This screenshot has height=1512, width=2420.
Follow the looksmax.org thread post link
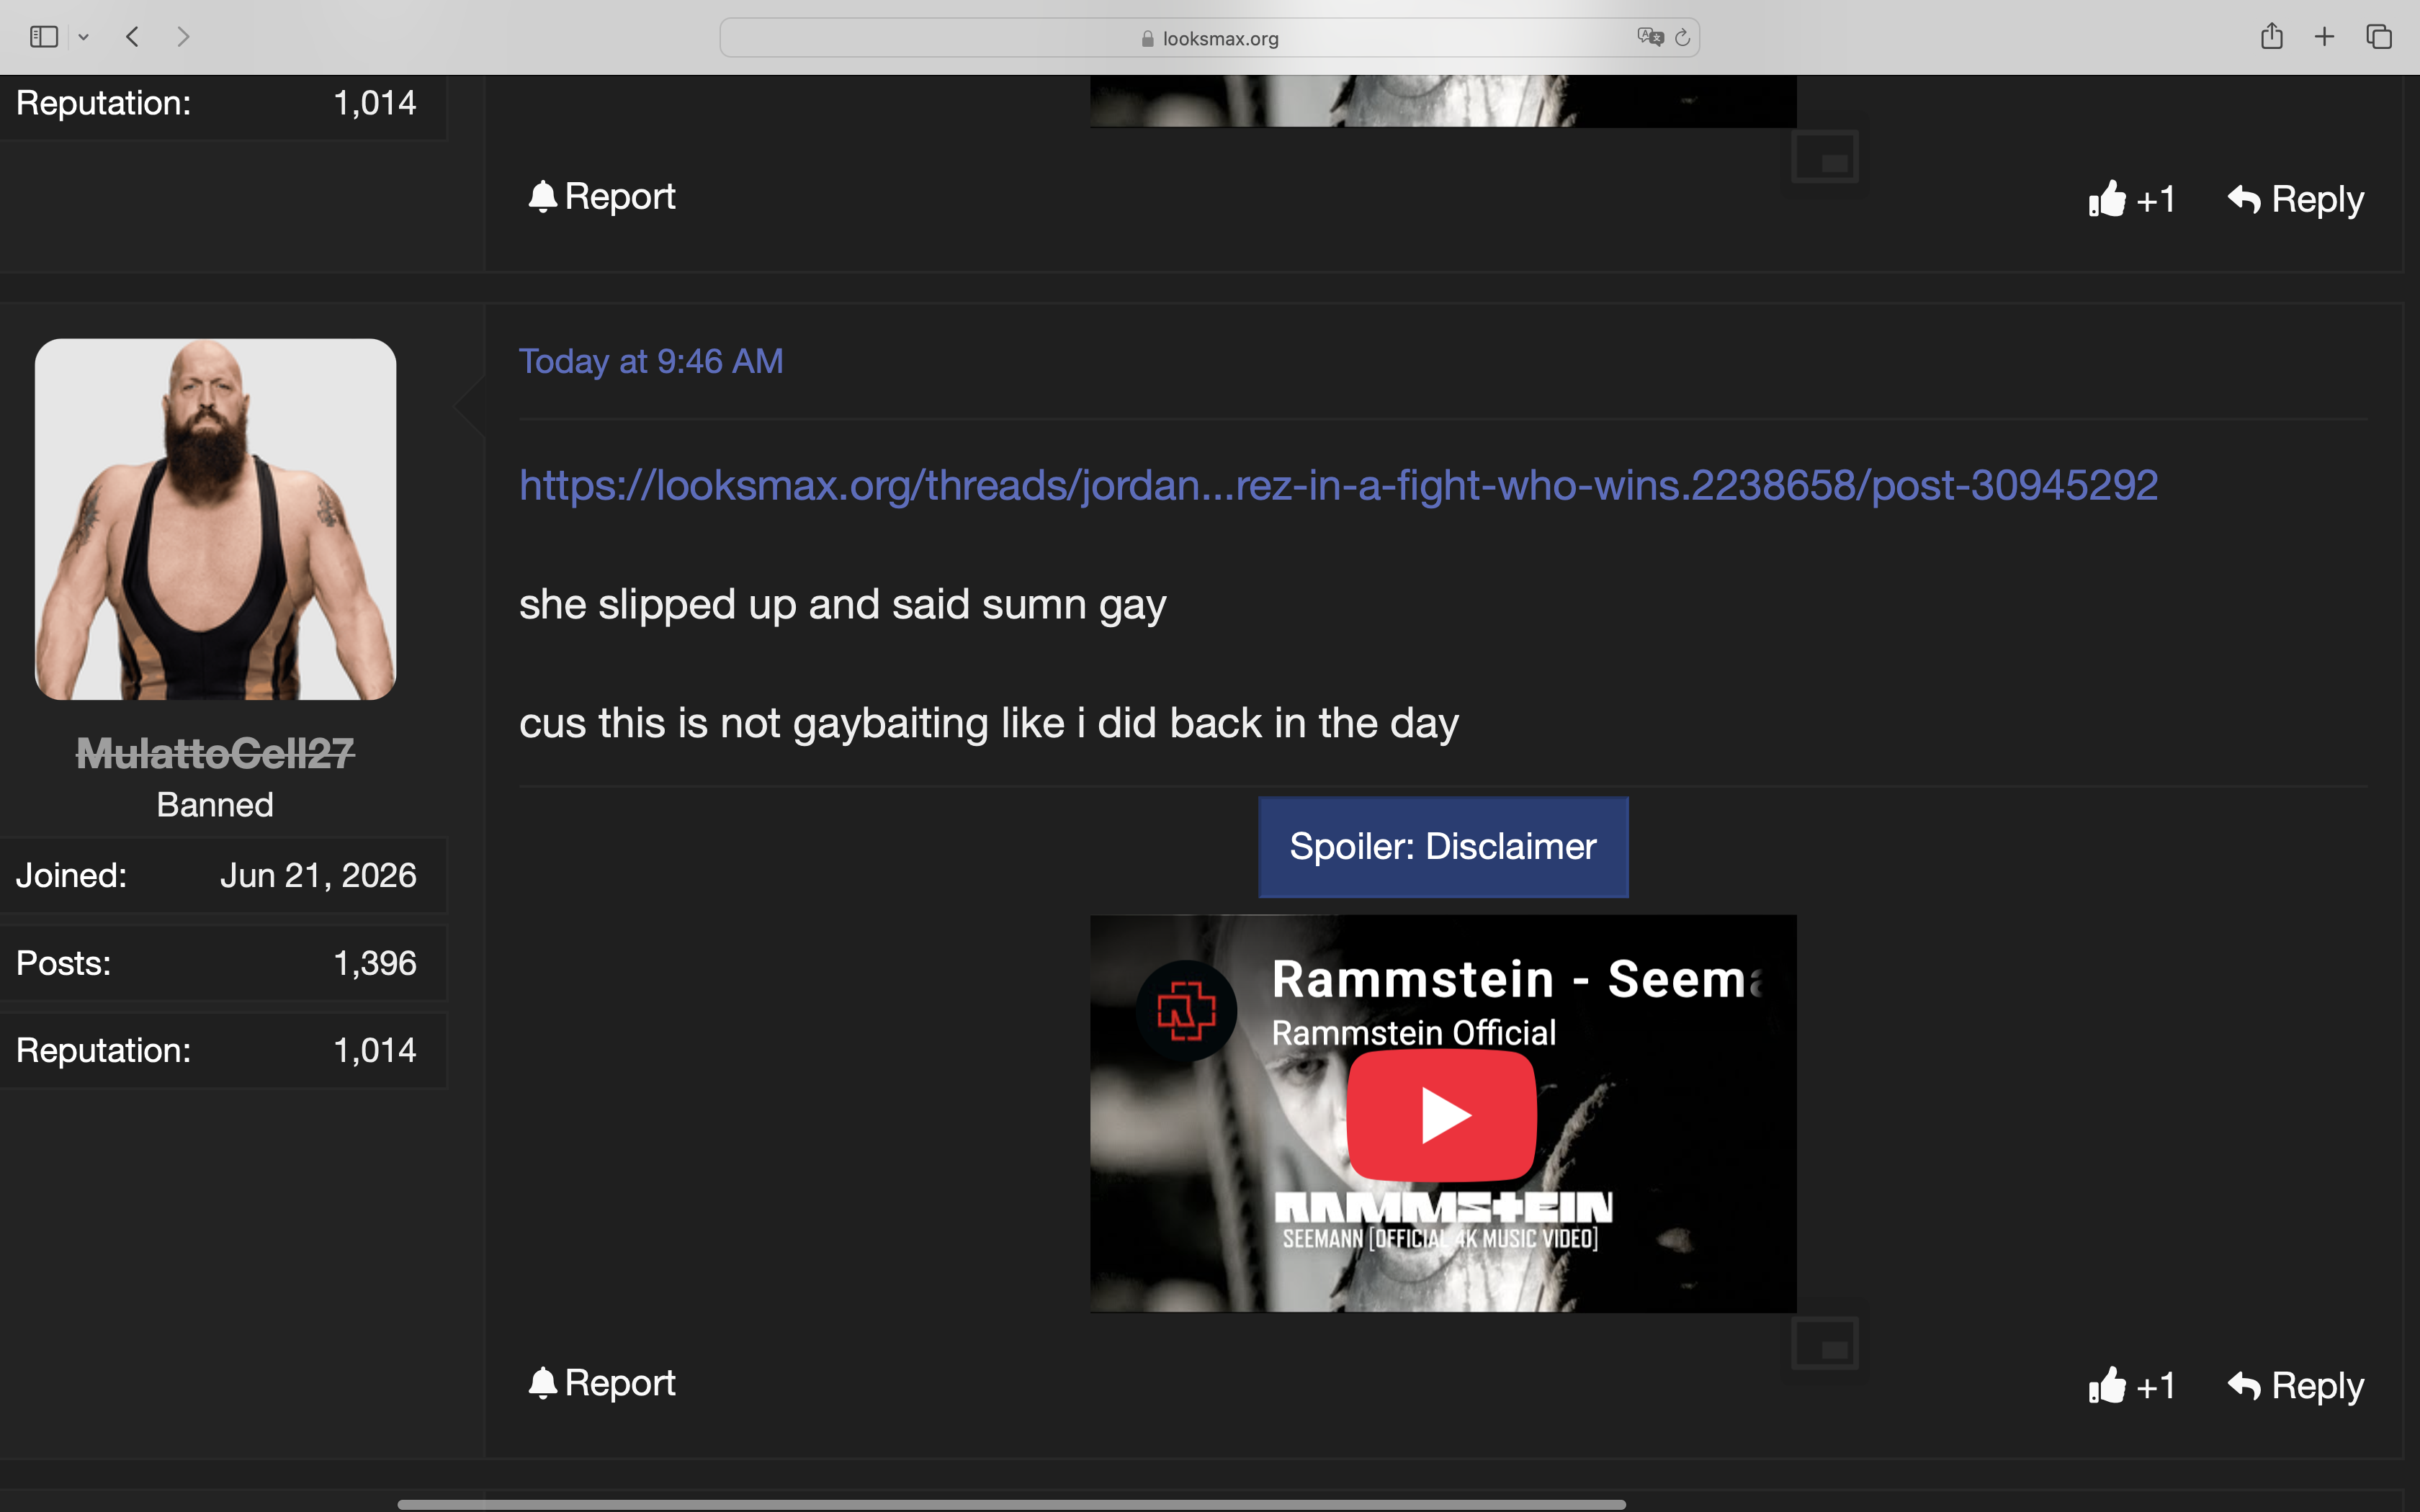pos(1338,486)
